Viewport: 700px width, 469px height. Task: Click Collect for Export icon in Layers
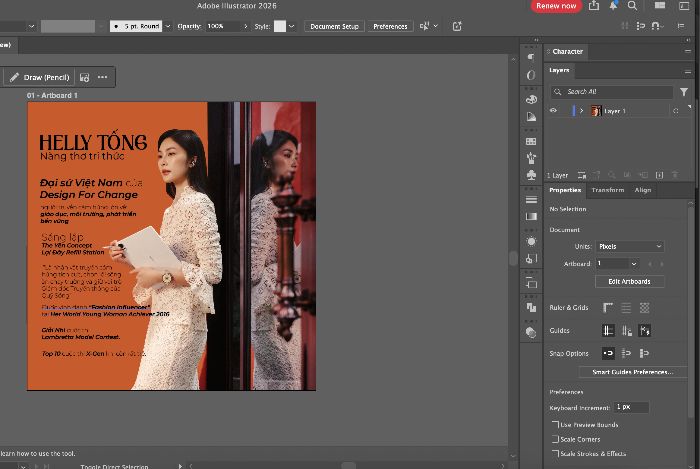[x=582, y=175]
